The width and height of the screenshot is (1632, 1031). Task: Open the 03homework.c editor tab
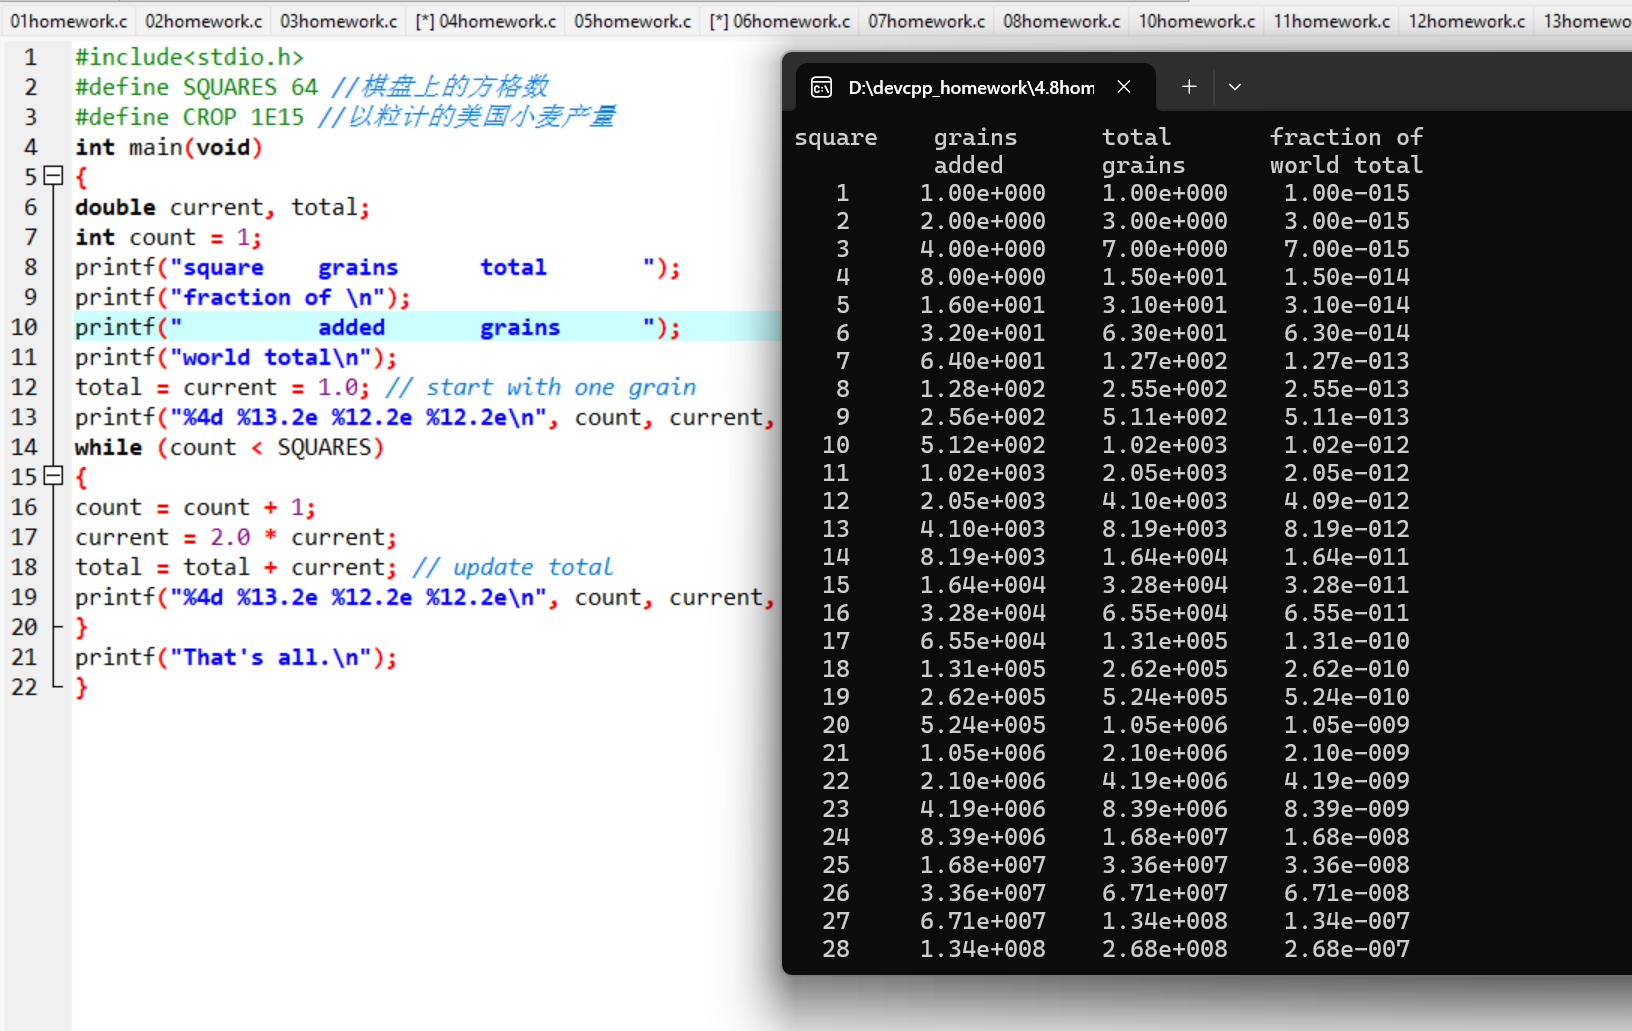click(x=339, y=21)
